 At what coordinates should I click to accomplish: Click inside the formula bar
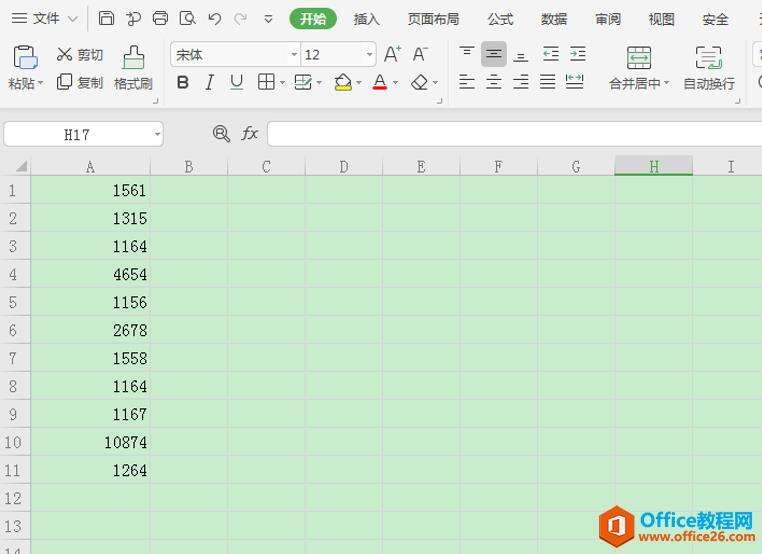514,134
